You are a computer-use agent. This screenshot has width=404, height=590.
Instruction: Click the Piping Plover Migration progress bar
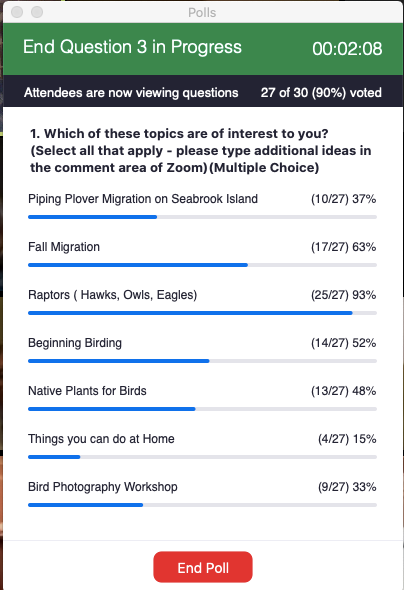point(202,217)
